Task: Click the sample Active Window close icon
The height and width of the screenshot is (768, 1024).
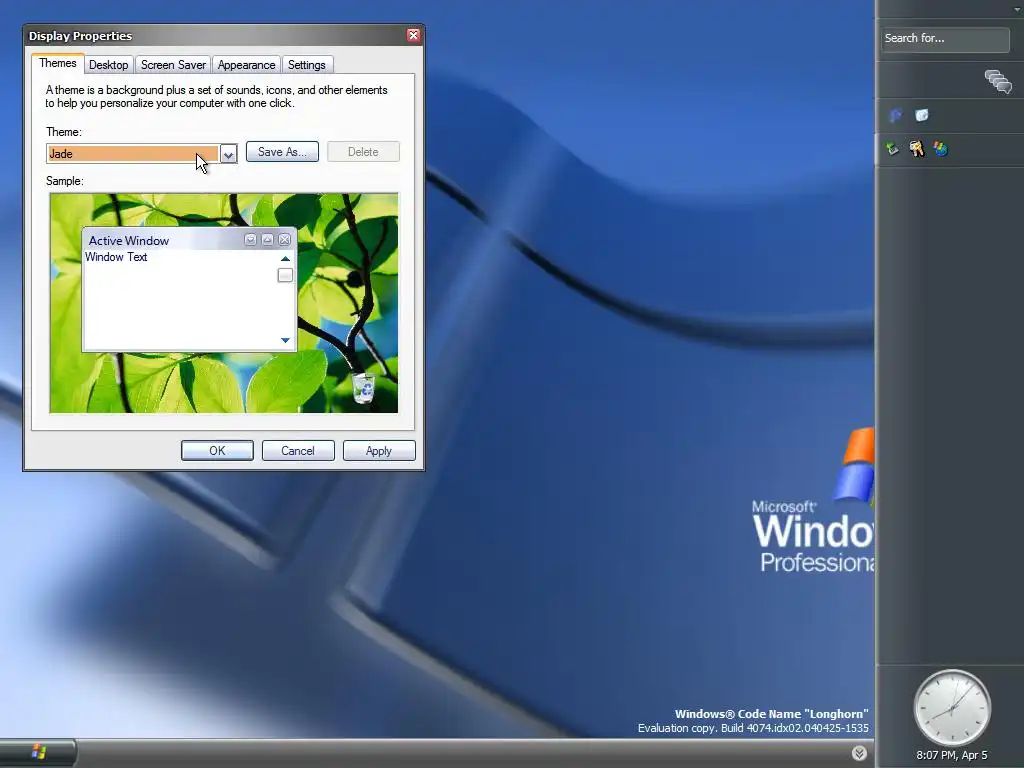Action: point(285,240)
